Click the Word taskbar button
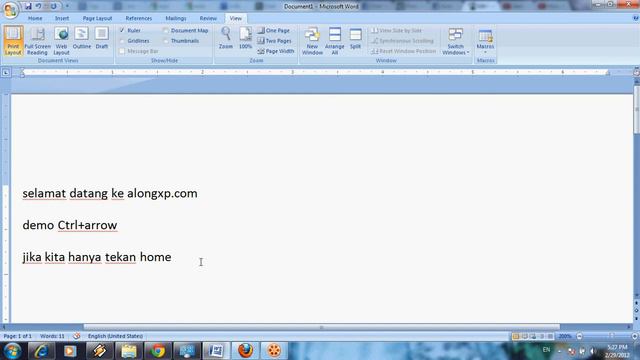 click(x=216, y=351)
